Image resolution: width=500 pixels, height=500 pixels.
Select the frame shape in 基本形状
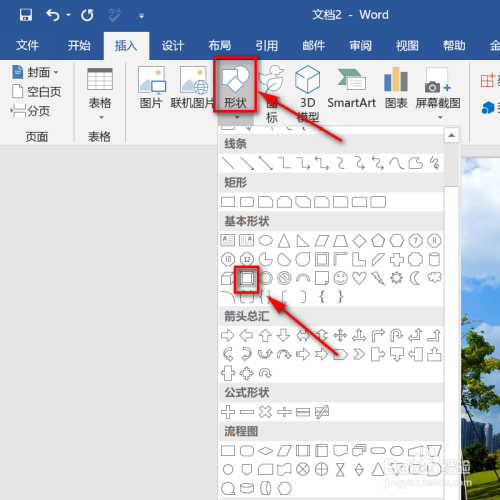click(322, 259)
